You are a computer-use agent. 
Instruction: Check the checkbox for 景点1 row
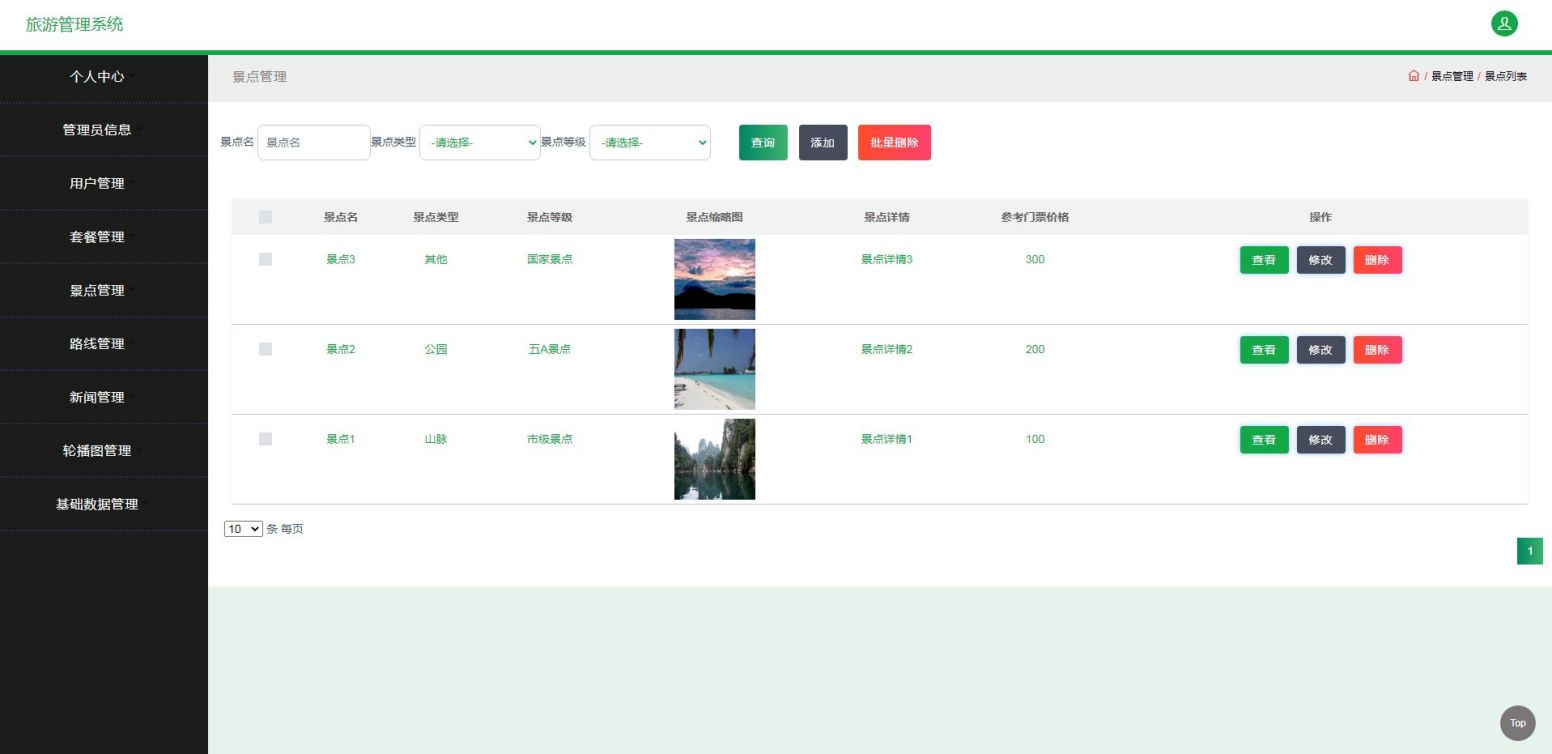point(265,439)
